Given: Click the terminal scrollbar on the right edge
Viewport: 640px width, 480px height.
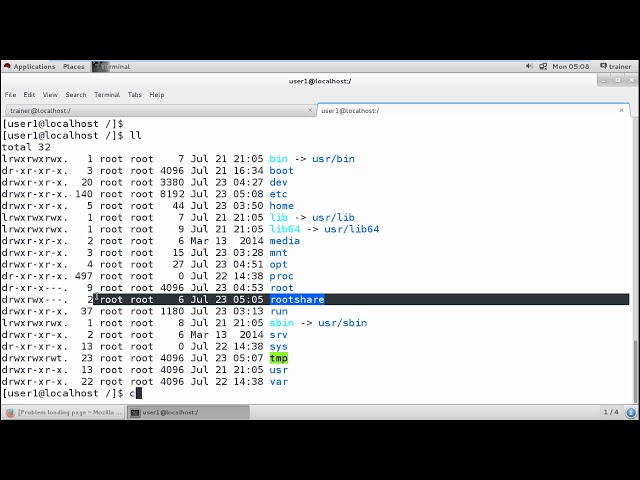Looking at the screenshot, I should [633, 370].
